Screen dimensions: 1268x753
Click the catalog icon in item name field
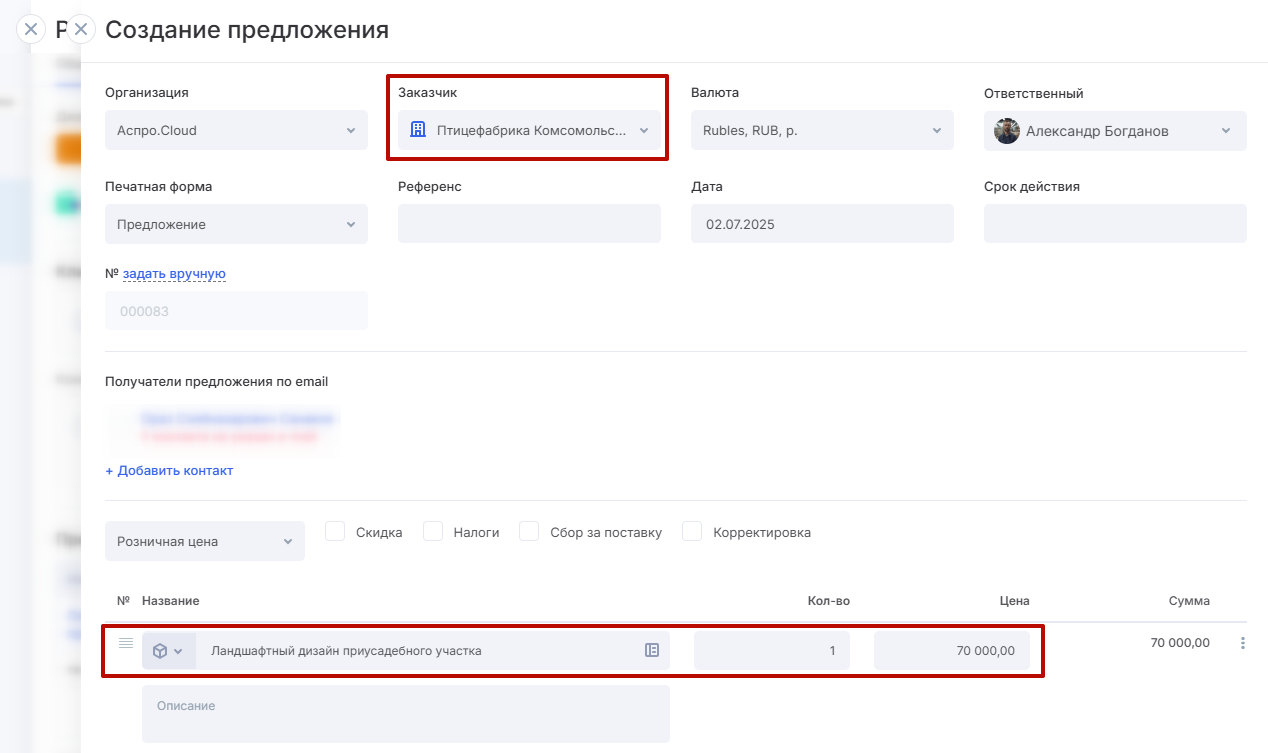pyautogui.click(x=652, y=650)
